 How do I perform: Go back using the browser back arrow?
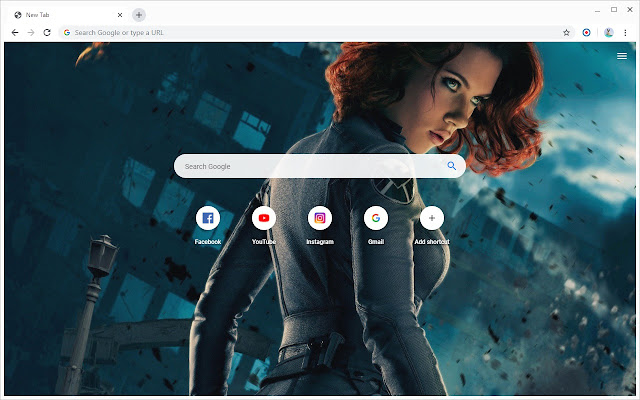tap(15, 33)
